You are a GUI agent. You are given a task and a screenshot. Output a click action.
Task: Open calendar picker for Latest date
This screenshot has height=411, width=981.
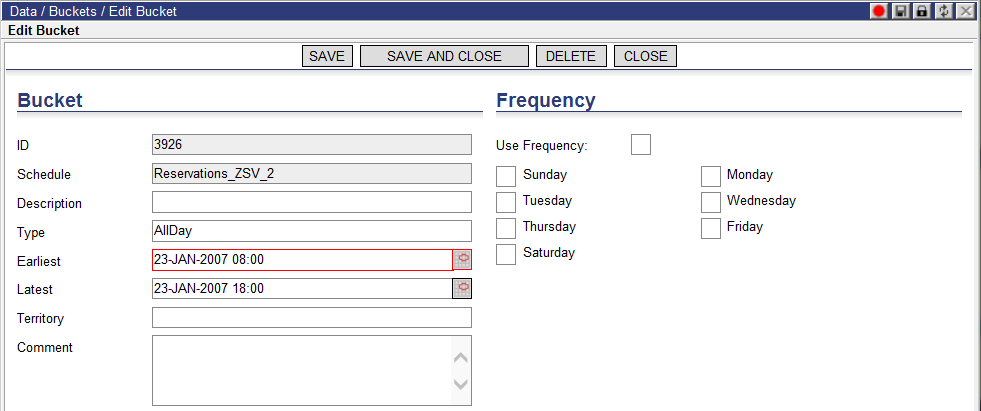(x=462, y=288)
